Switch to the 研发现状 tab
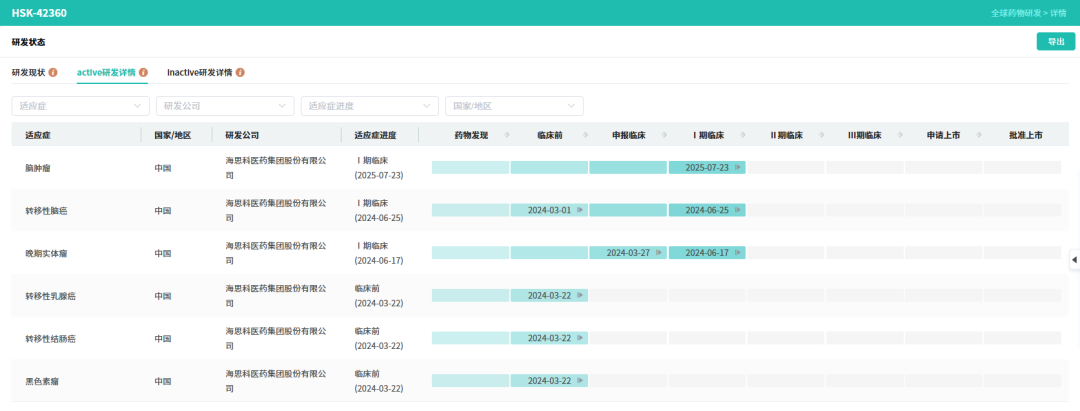 click(x=28, y=73)
